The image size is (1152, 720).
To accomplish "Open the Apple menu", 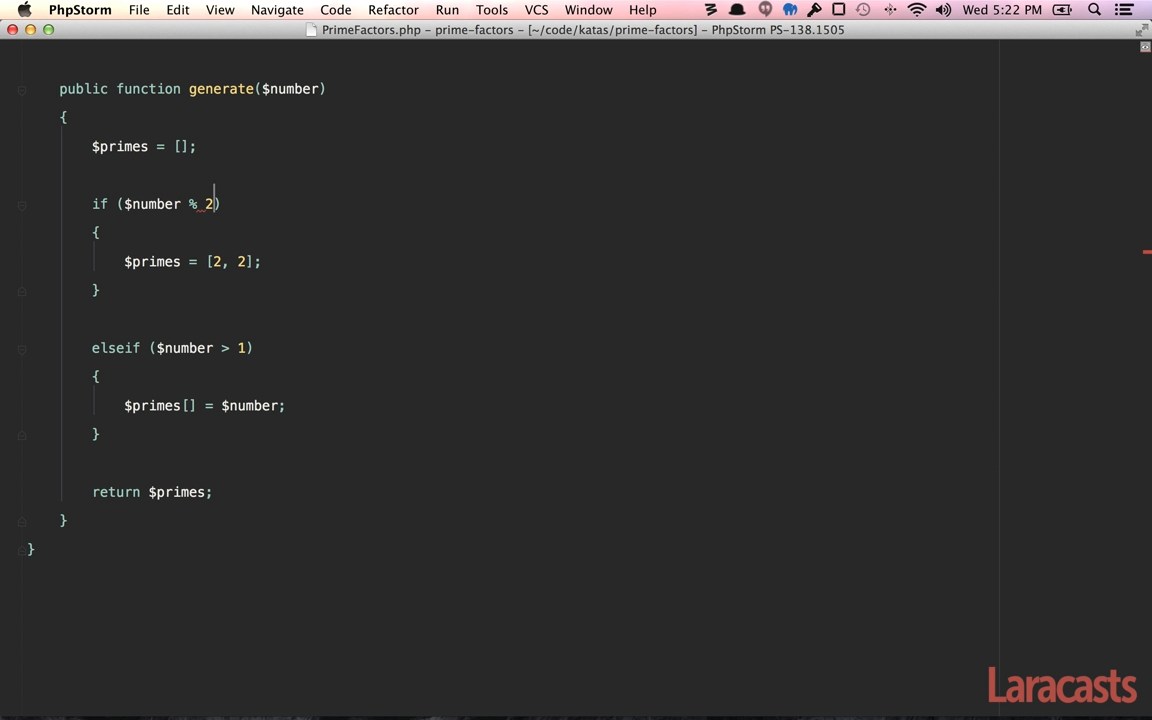I will [24, 10].
